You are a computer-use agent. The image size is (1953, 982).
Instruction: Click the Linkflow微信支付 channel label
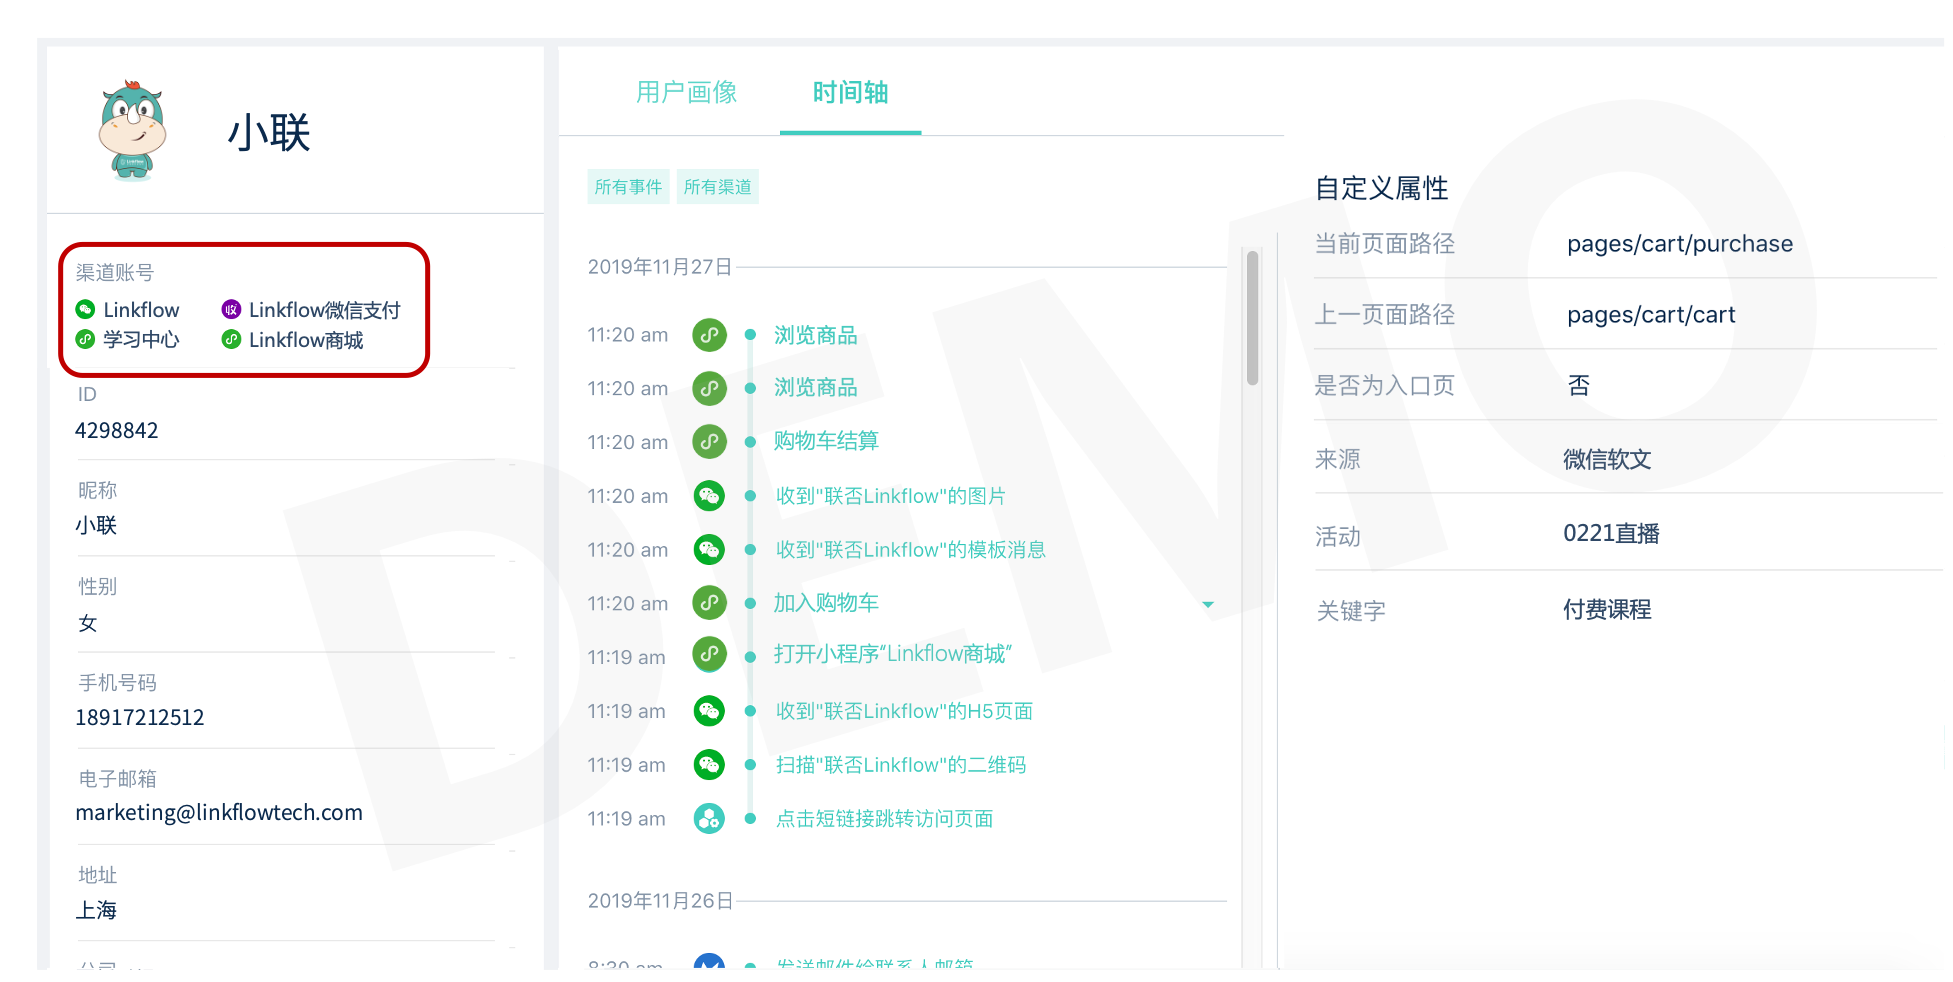point(325,310)
